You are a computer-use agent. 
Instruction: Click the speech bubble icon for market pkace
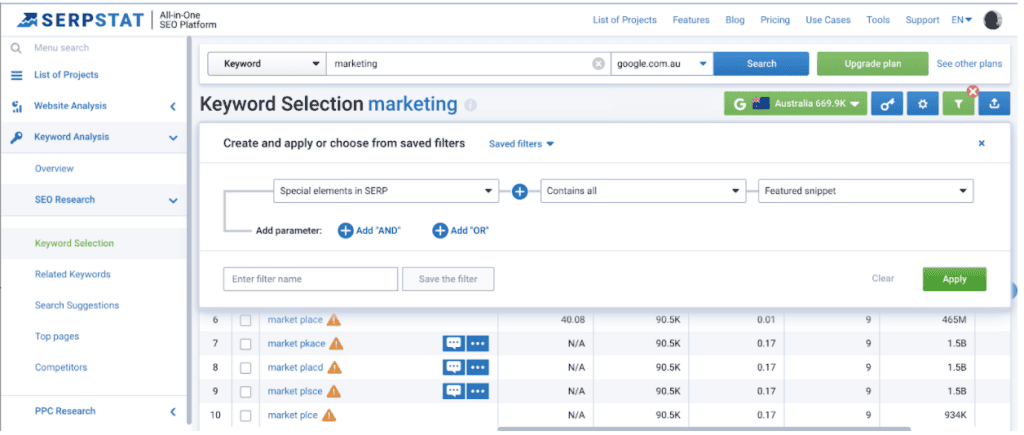tap(454, 343)
